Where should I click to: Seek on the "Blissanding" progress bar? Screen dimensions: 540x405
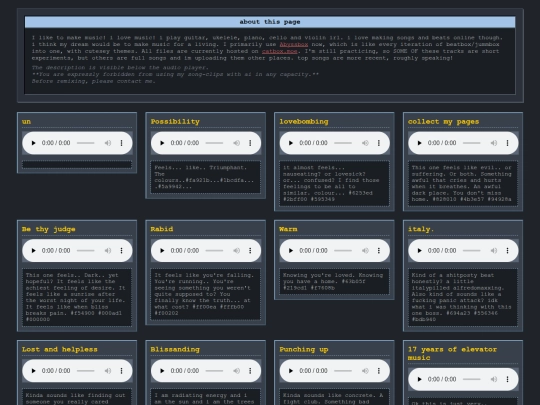click(x=214, y=371)
